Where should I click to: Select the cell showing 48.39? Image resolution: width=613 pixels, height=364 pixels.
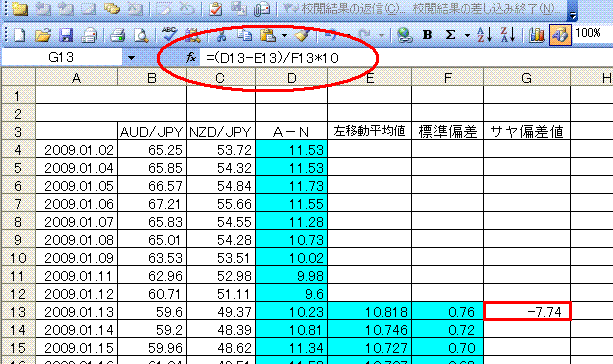[221, 330]
